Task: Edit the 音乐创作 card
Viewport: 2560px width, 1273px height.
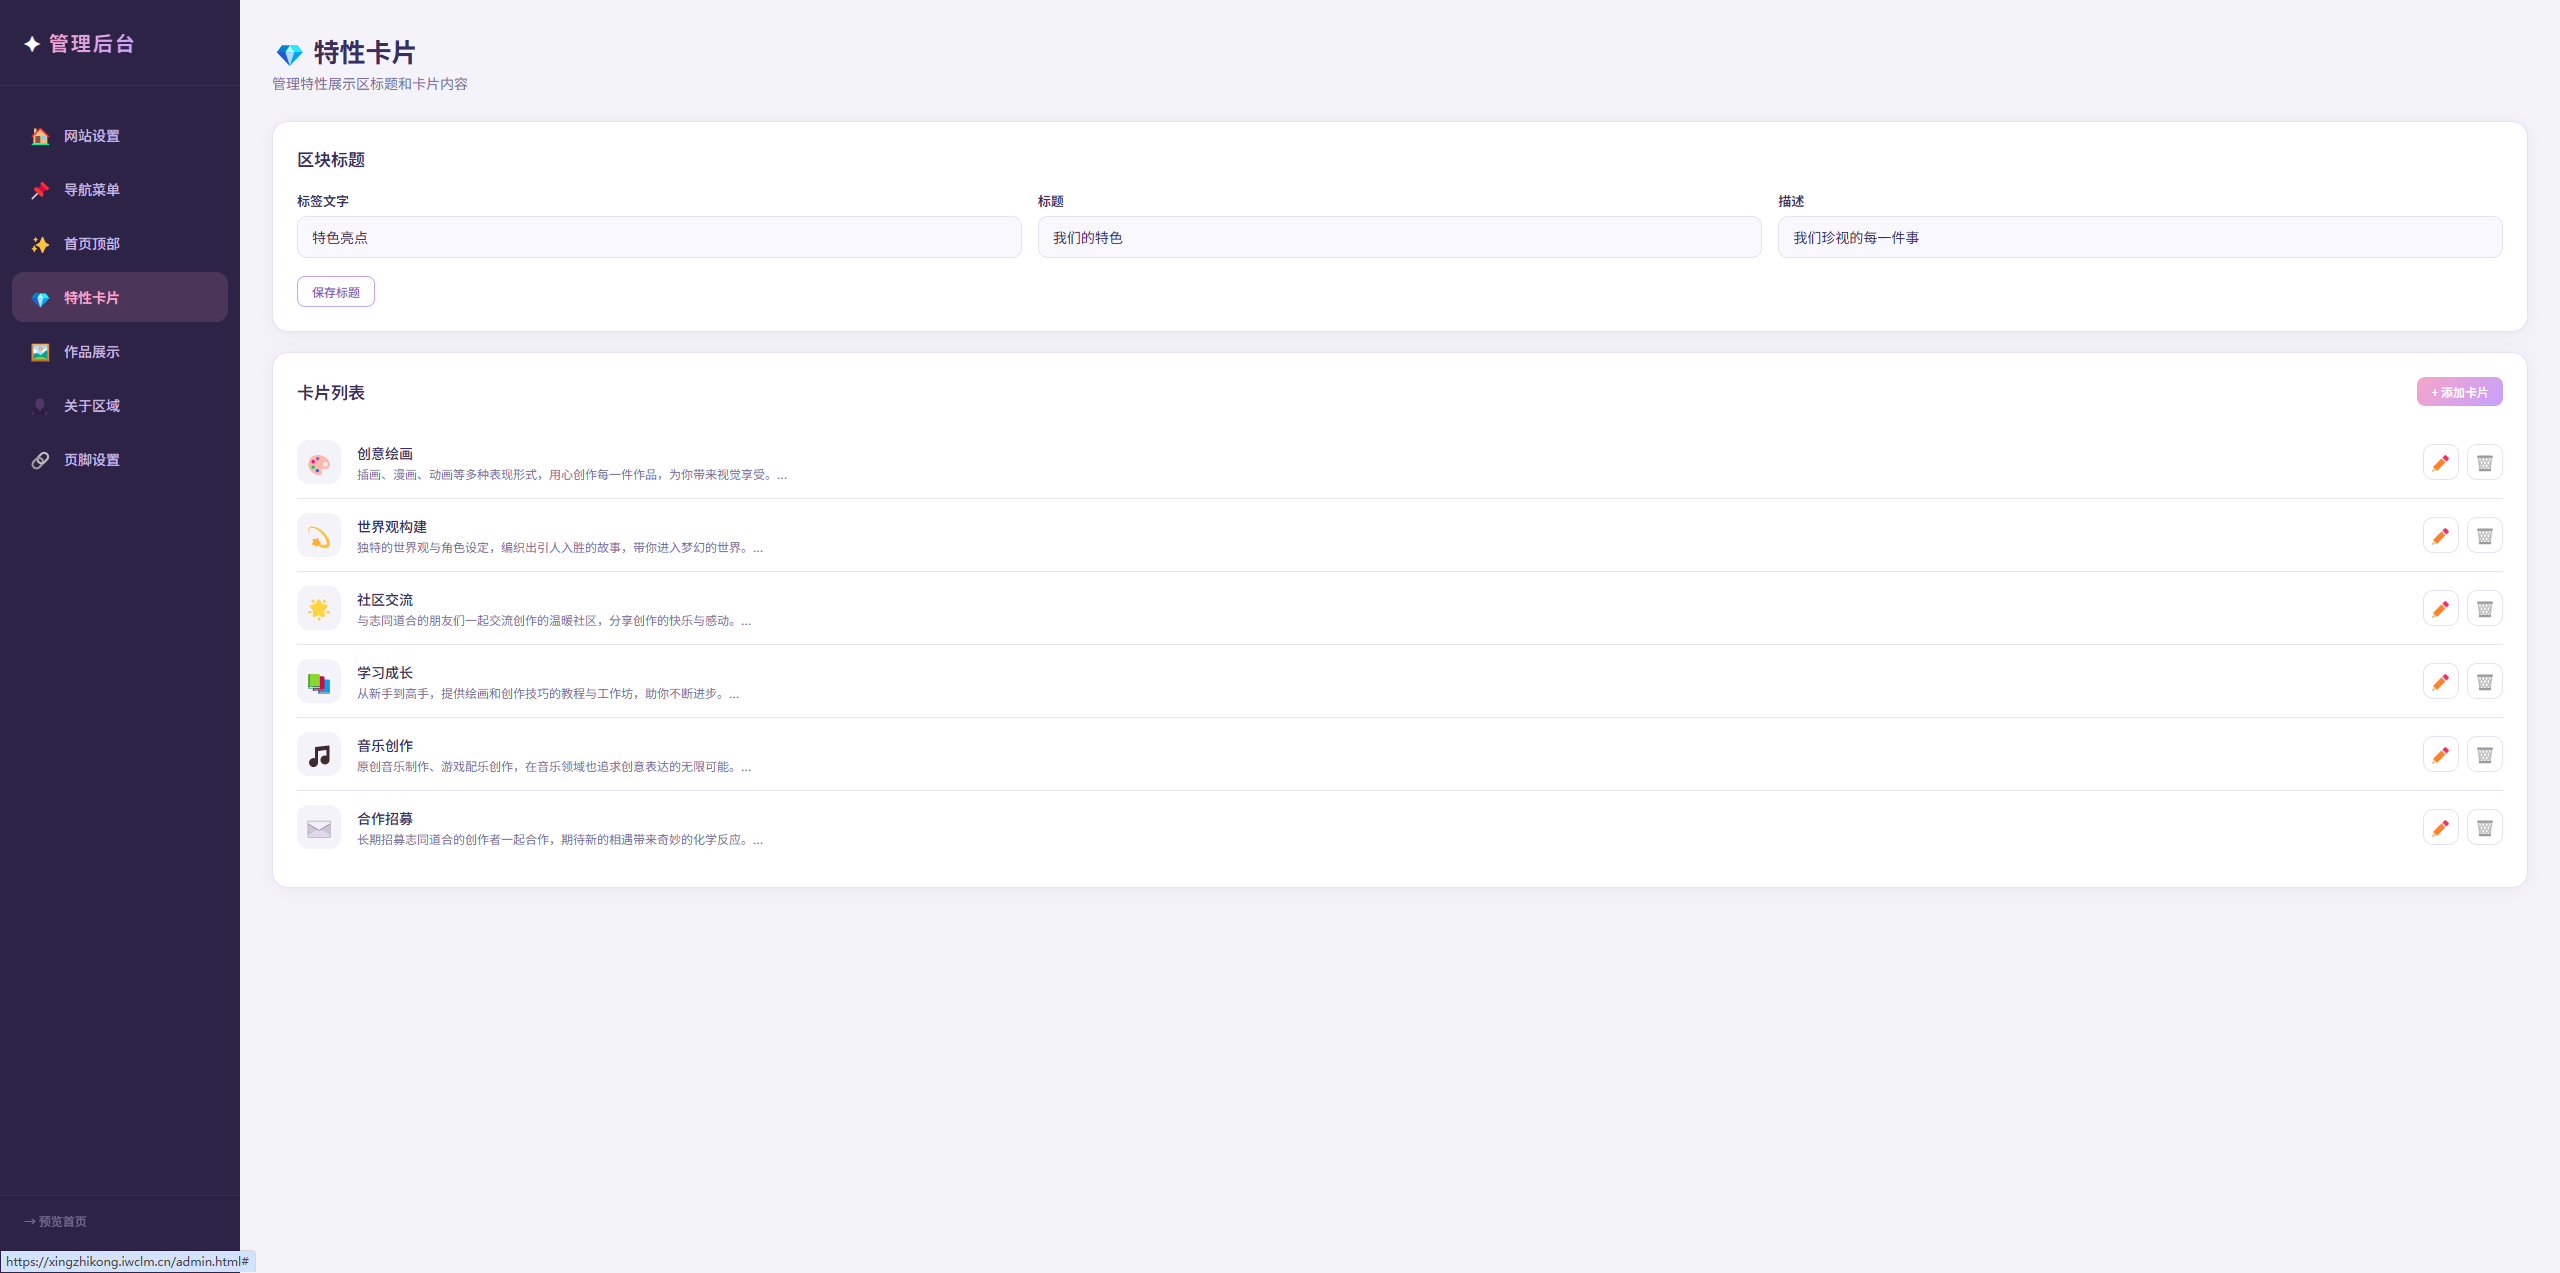Action: pyautogui.click(x=2440, y=755)
